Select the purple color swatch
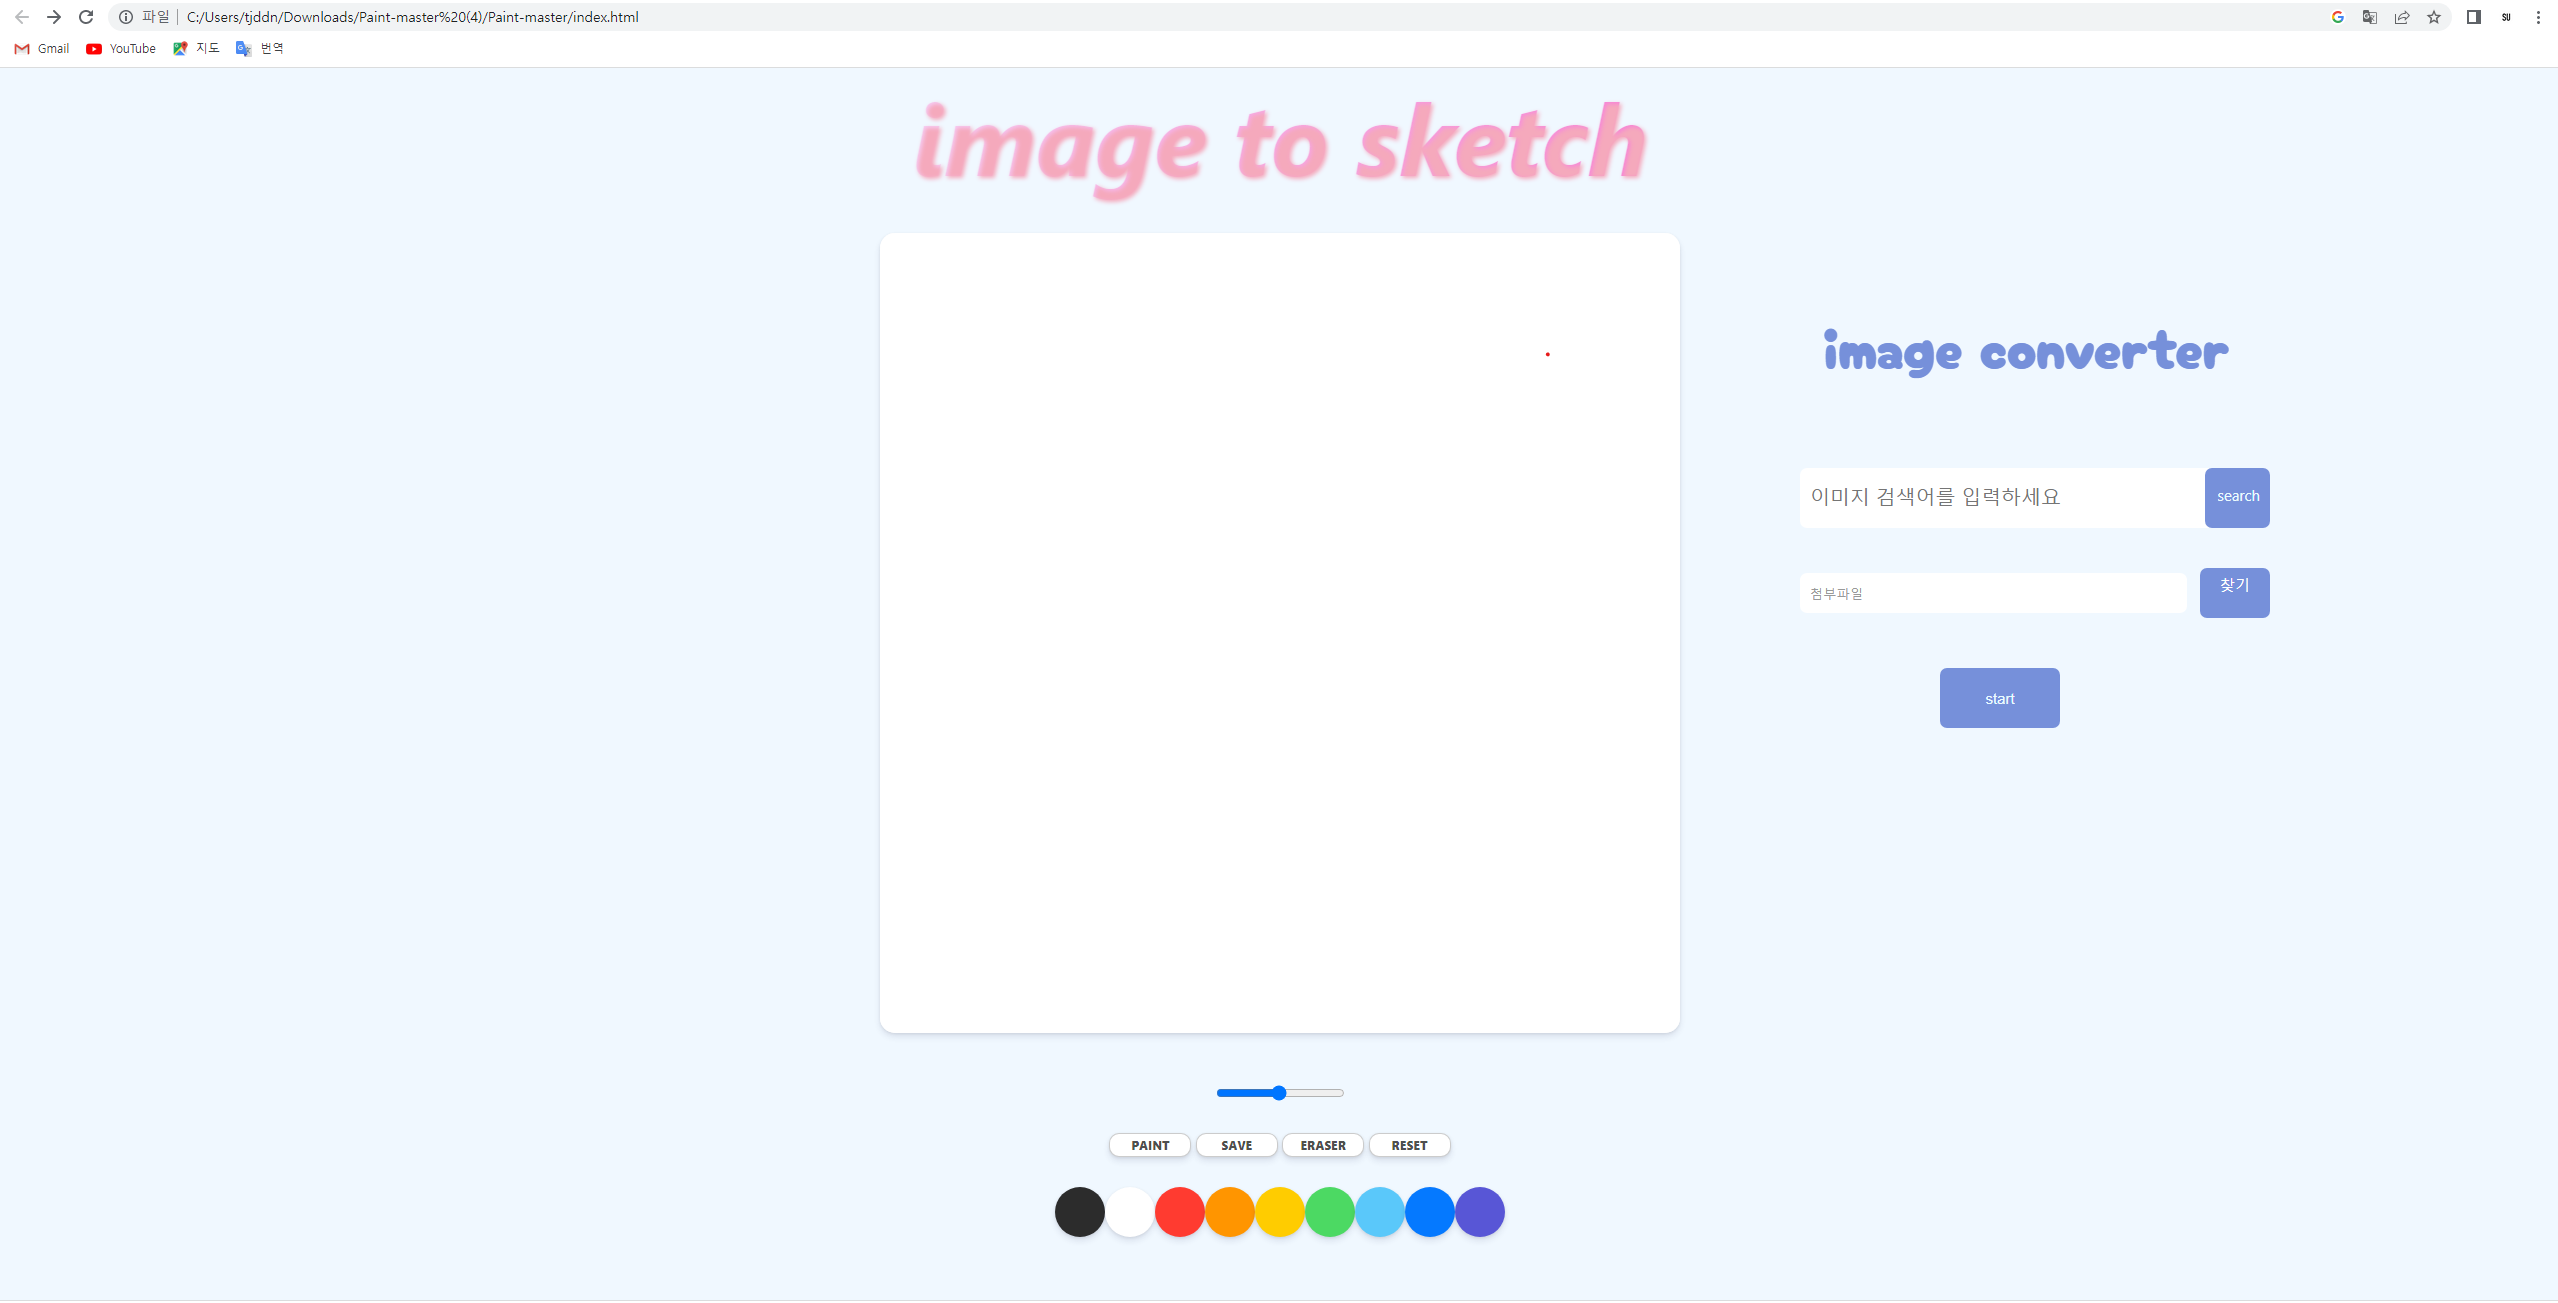This screenshot has width=2558, height=1303. click(1480, 1212)
